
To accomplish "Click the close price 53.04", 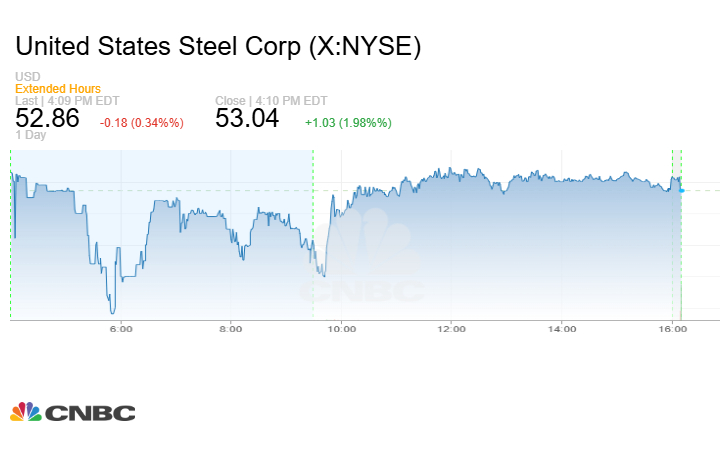I will [248, 120].
